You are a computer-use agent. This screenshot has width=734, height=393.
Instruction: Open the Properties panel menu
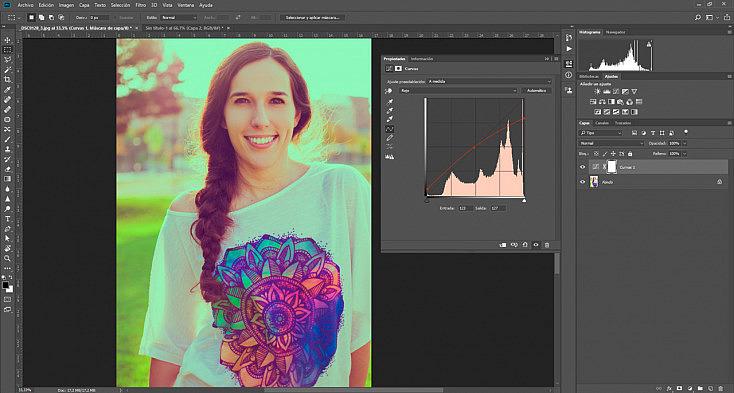coord(556,59)
